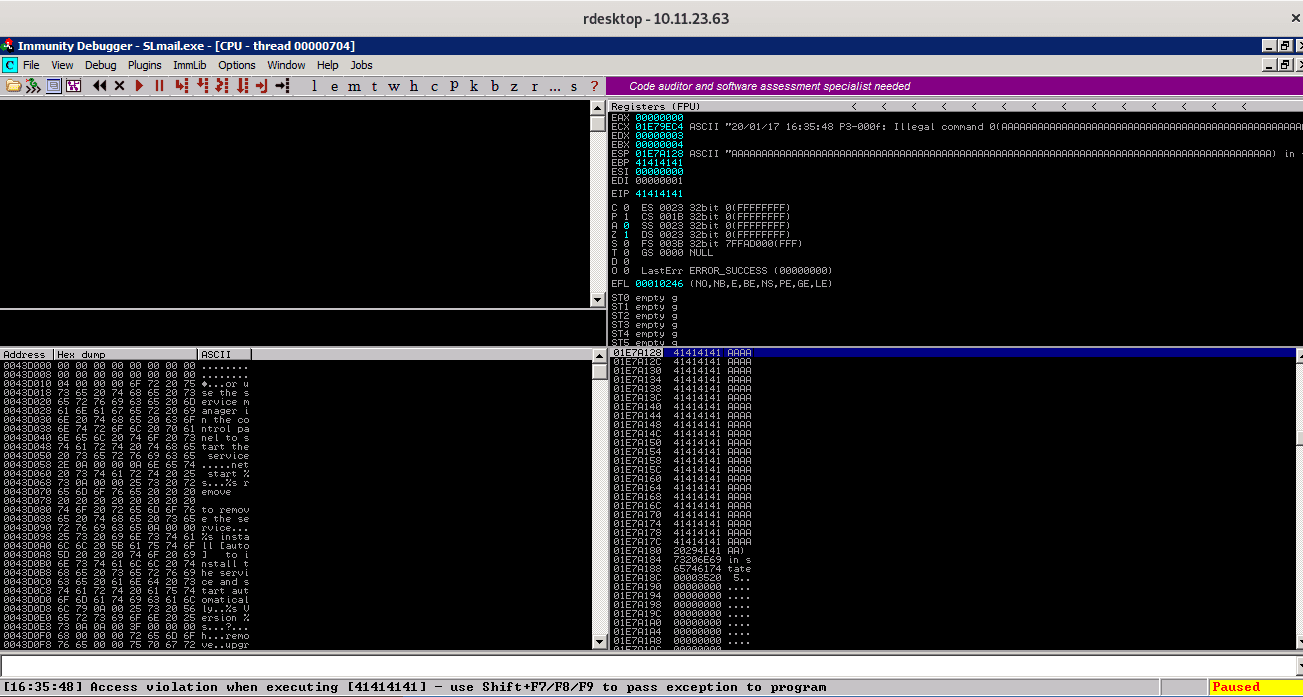Select ESP register value 01E7A128
The image size is (1303, 697).
pos(659,154)
